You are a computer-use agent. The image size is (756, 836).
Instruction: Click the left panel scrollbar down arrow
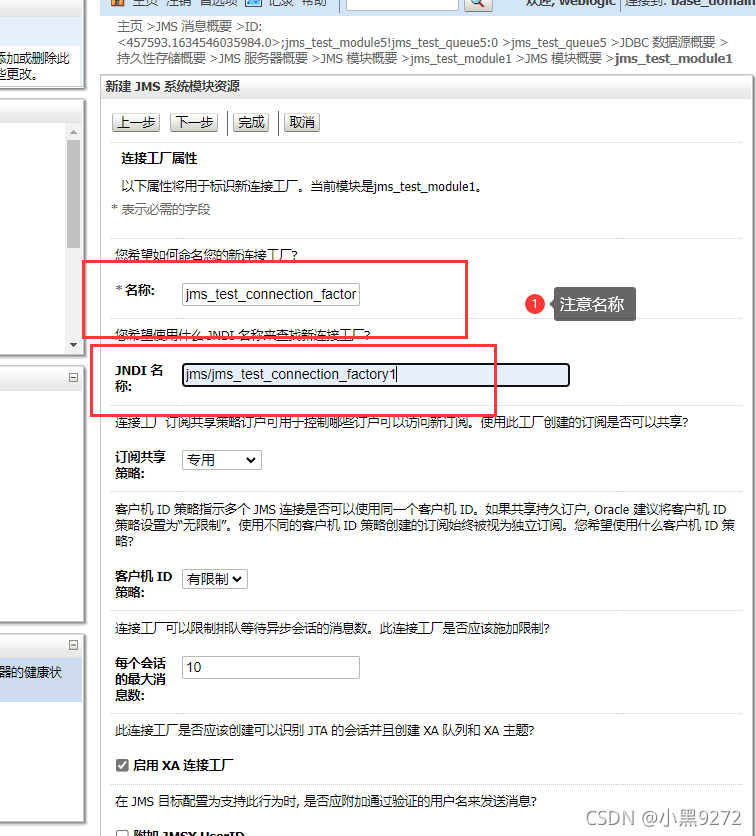pos(74,345)
